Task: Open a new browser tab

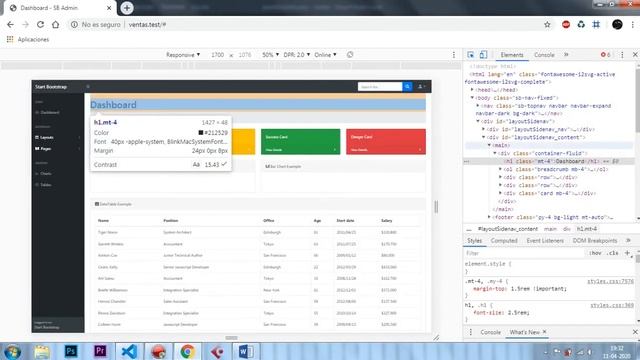Action: 127,8
